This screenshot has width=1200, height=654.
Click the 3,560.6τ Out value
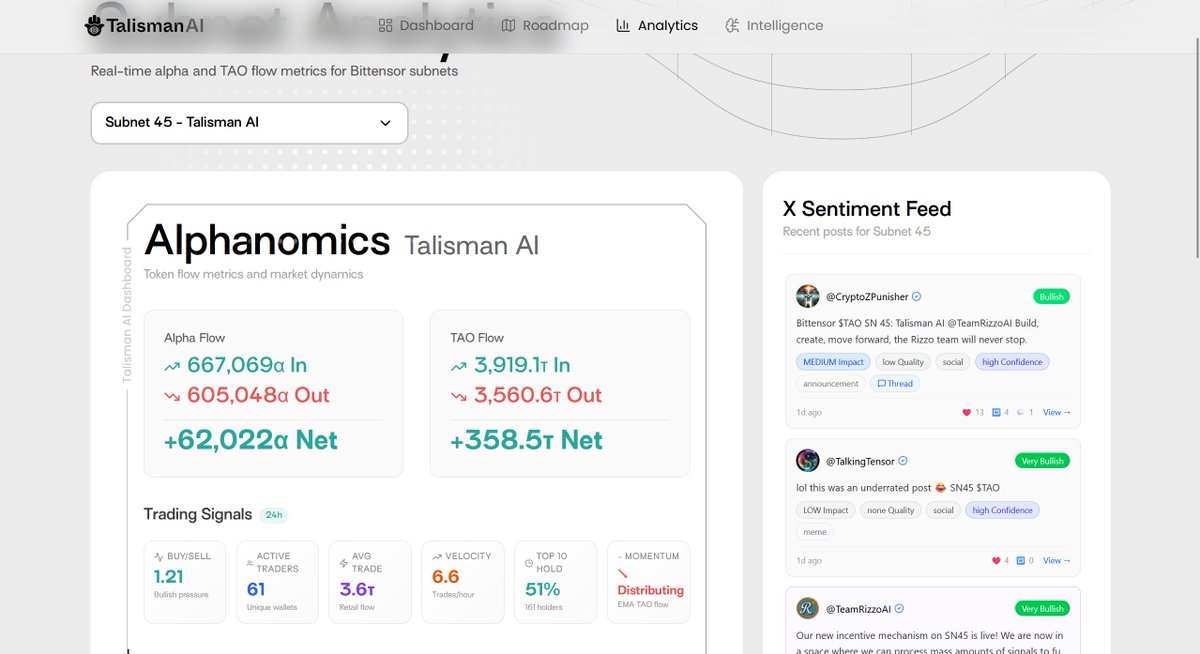point(537,395)
